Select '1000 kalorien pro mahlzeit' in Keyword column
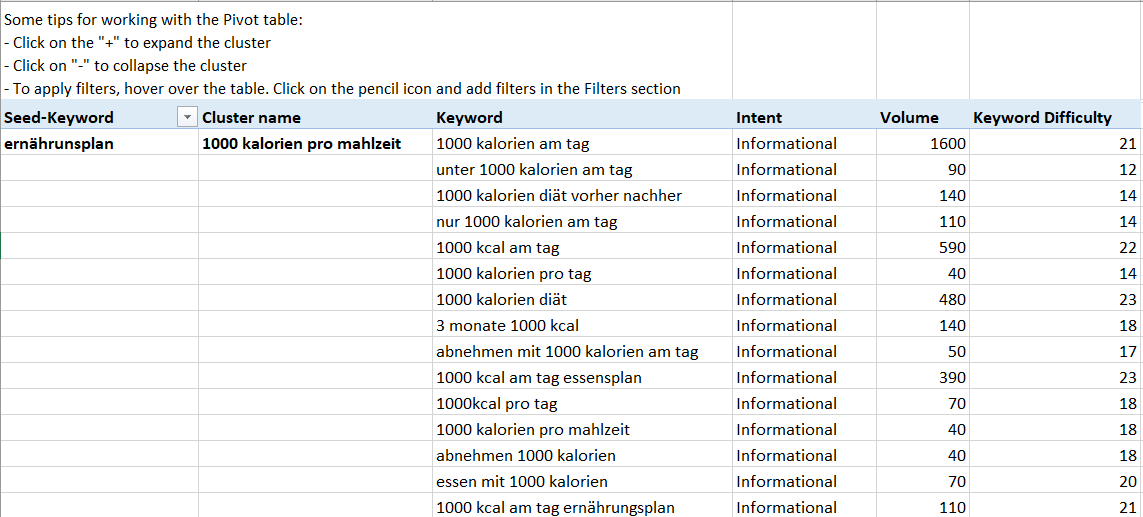 click(582, 430)
